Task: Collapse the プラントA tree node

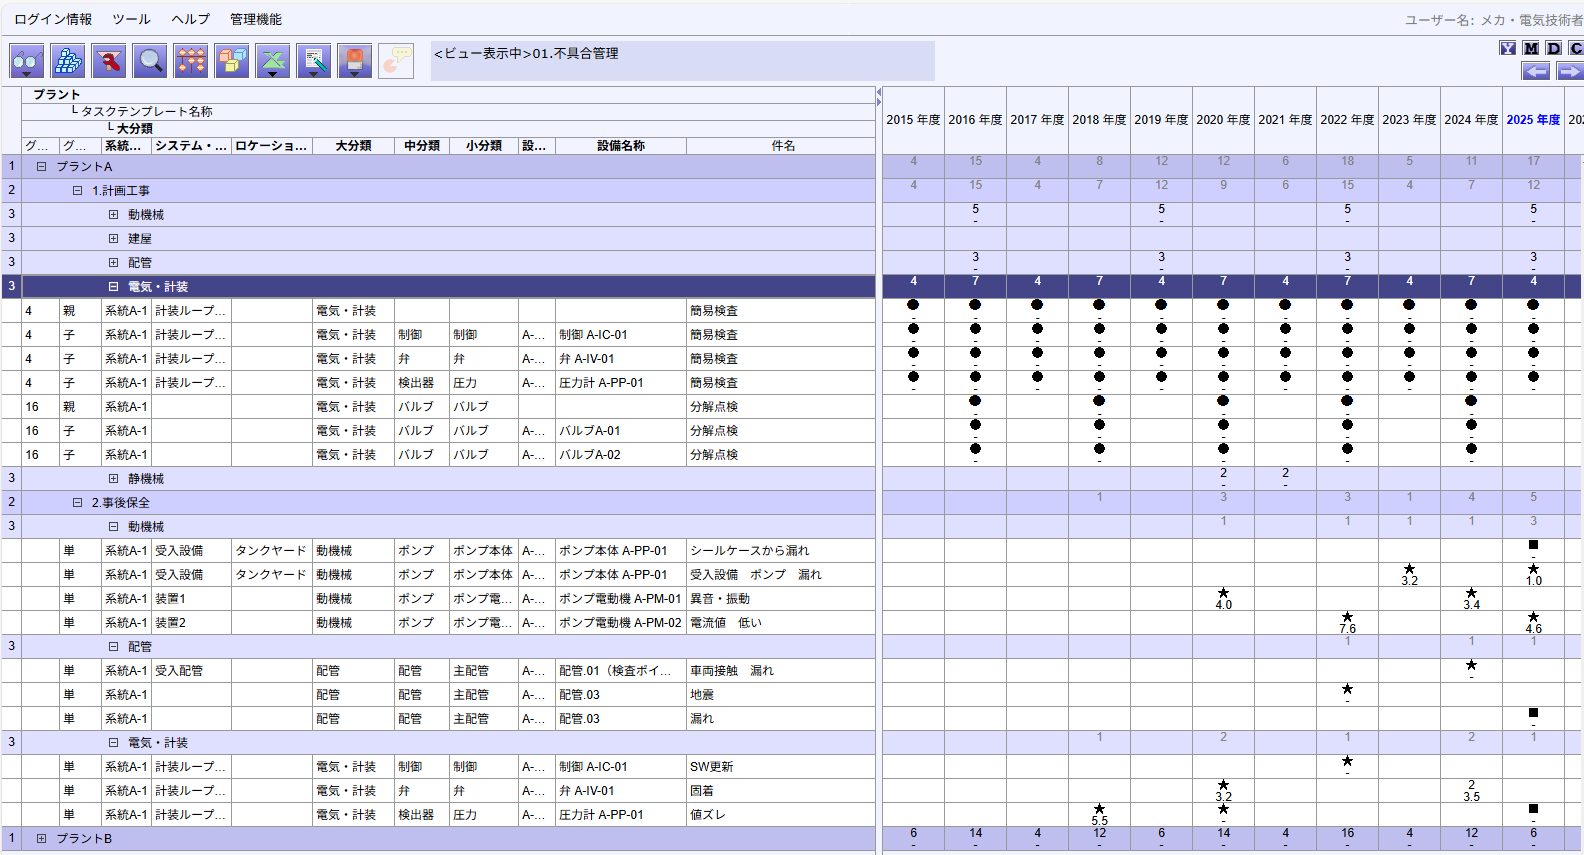Action: pyautogui.click(x=41, y=167)
